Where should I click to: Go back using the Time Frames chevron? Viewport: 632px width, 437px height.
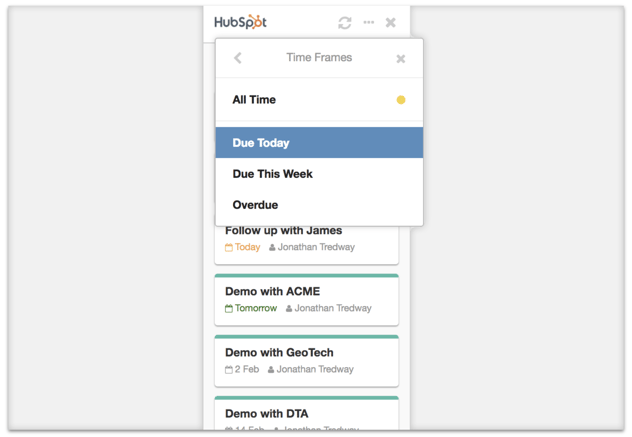[x=238, y=58]
